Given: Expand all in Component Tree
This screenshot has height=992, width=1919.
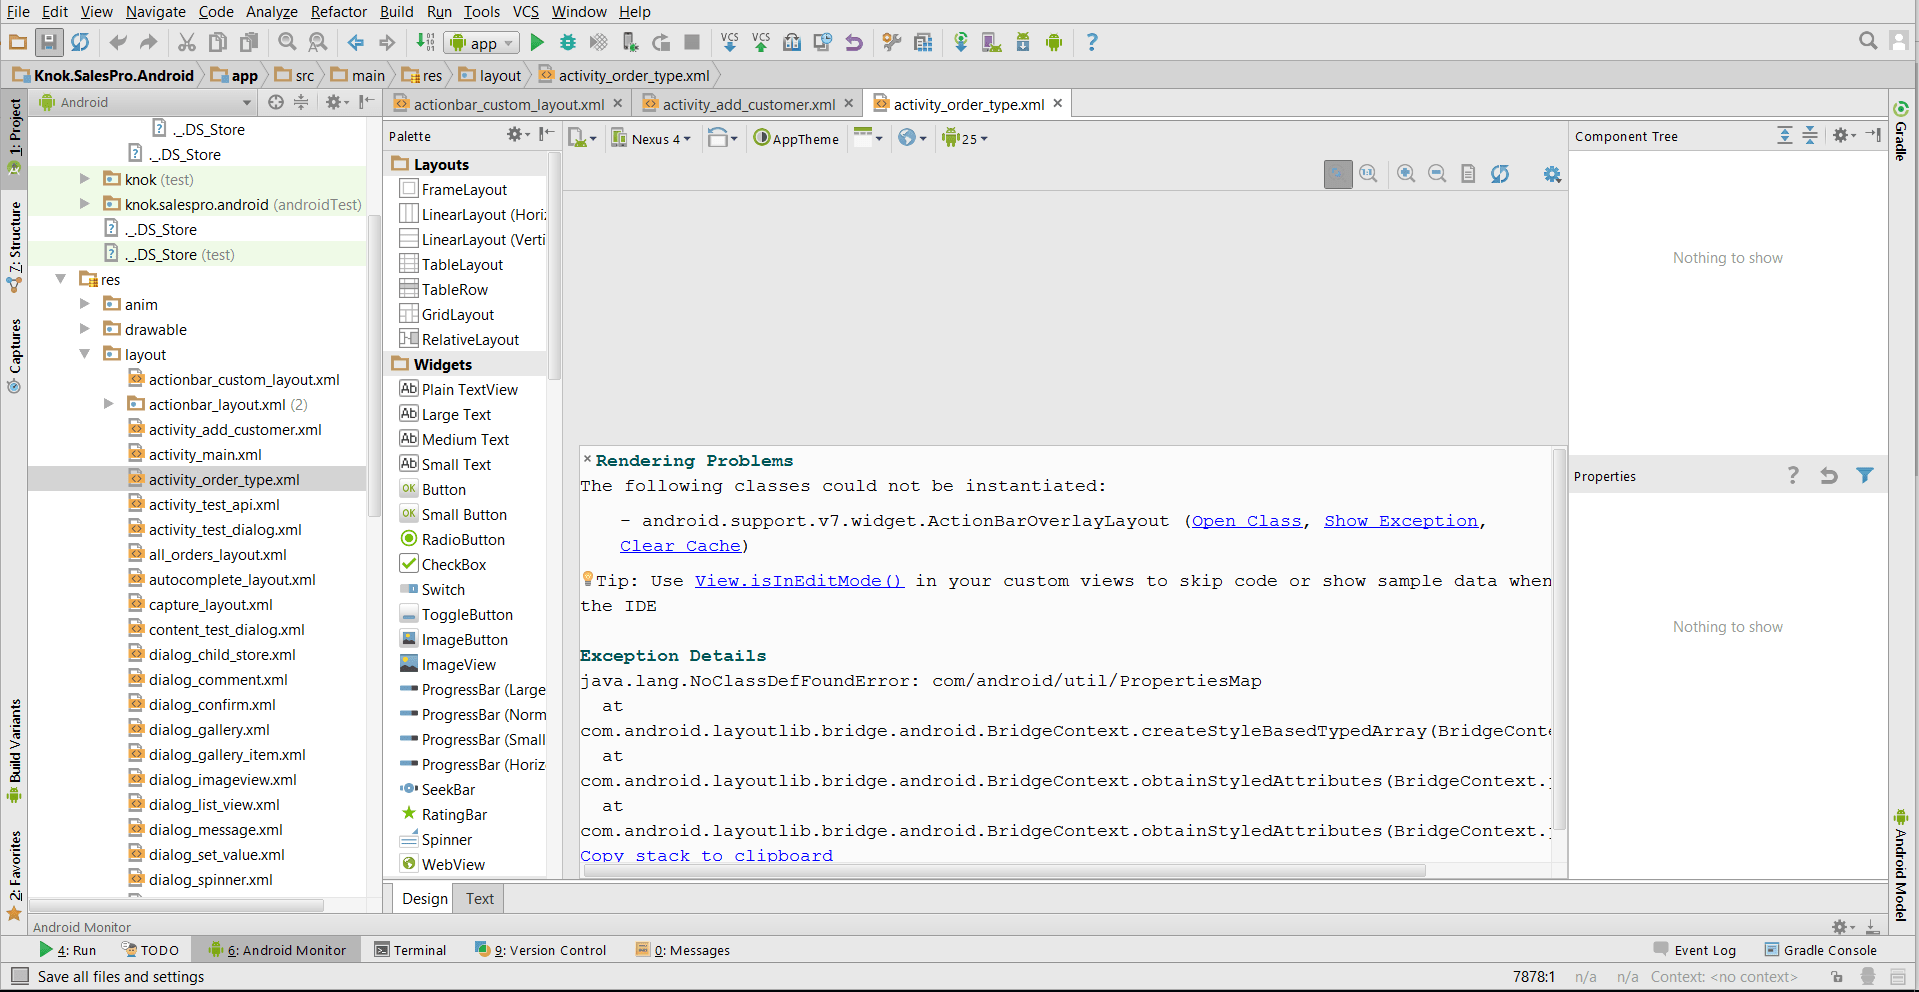Looking at the screenshot, I should (1784, 136).
